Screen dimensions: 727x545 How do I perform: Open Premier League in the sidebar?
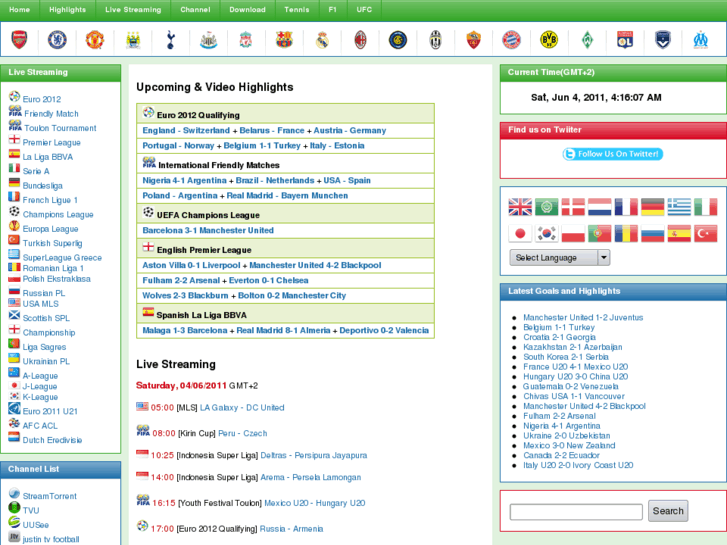tap(51, 143)
